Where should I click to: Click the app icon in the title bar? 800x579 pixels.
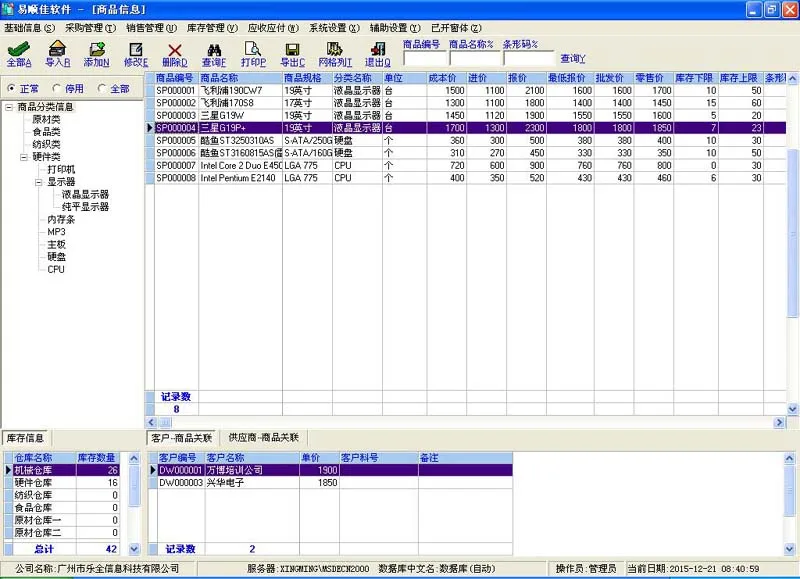pos(8,9)
